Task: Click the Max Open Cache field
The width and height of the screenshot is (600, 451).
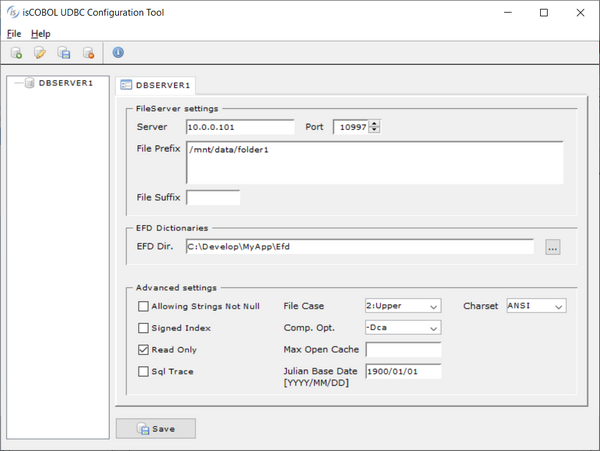Action: [403, 350]
